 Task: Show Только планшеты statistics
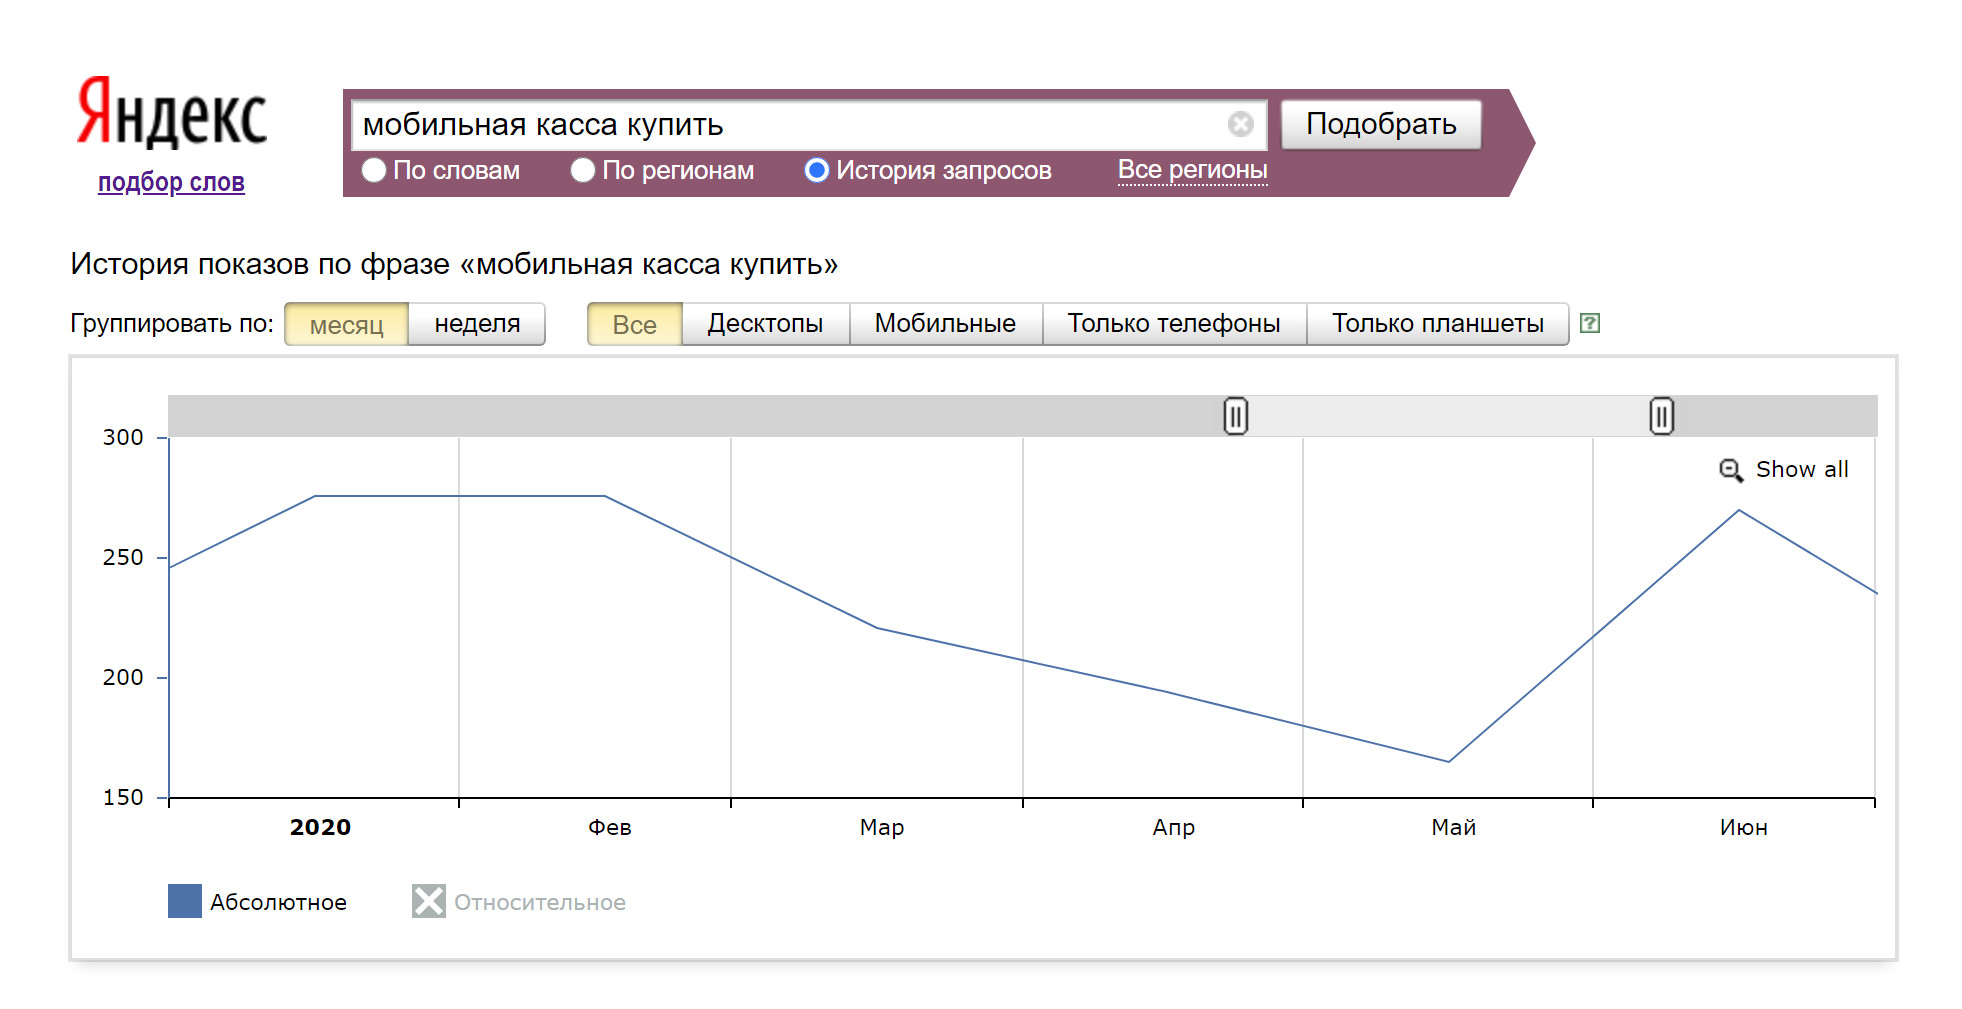[x=1437, y=324]
